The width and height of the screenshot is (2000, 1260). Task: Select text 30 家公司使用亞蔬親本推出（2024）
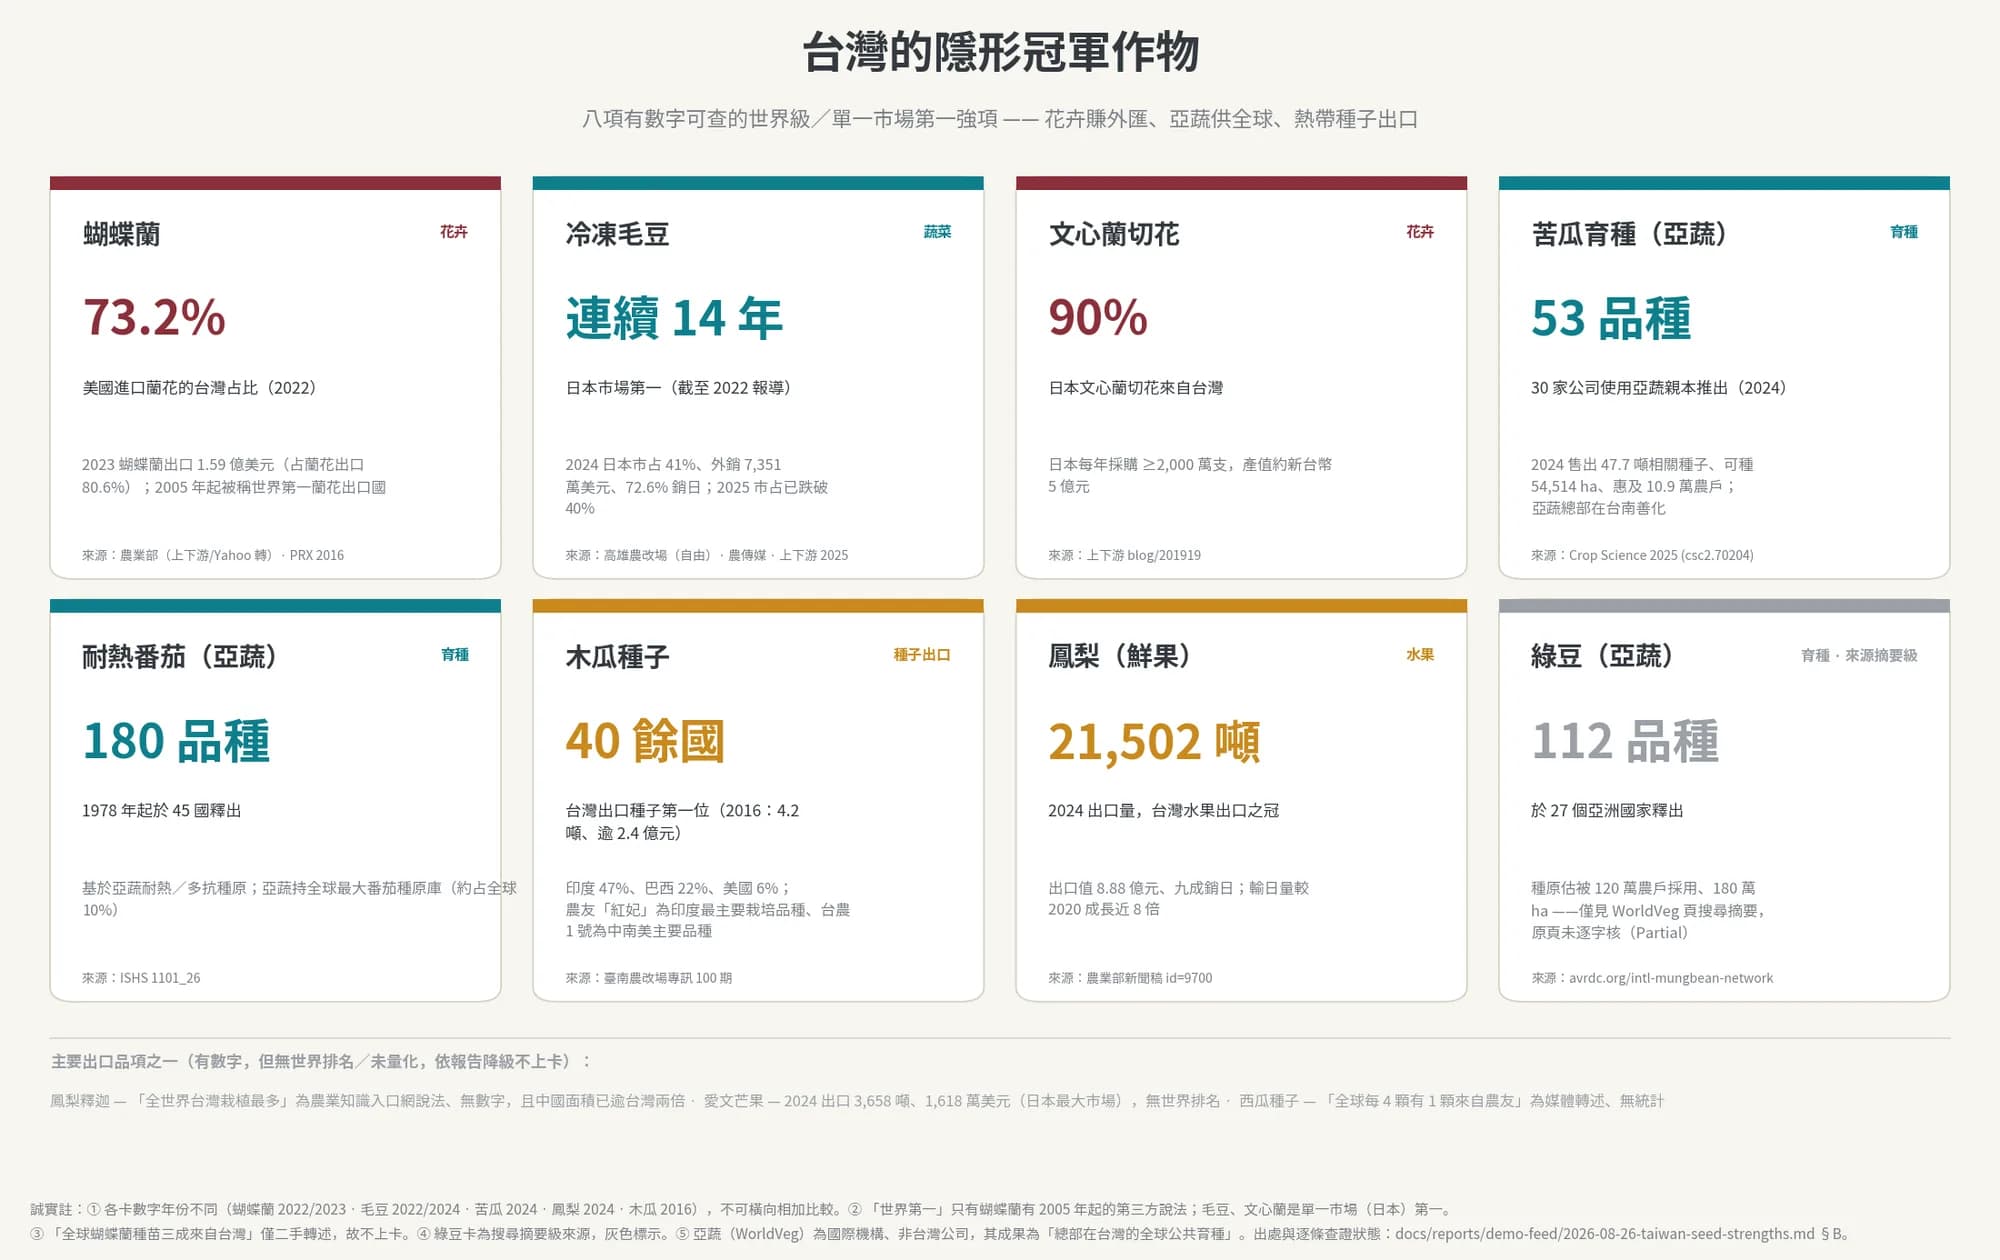(x=1659, y=388)
